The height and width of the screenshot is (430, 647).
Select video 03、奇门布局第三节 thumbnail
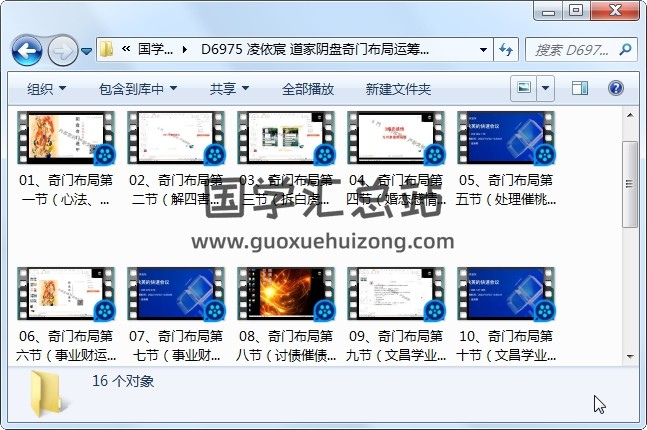coord(286,138)
